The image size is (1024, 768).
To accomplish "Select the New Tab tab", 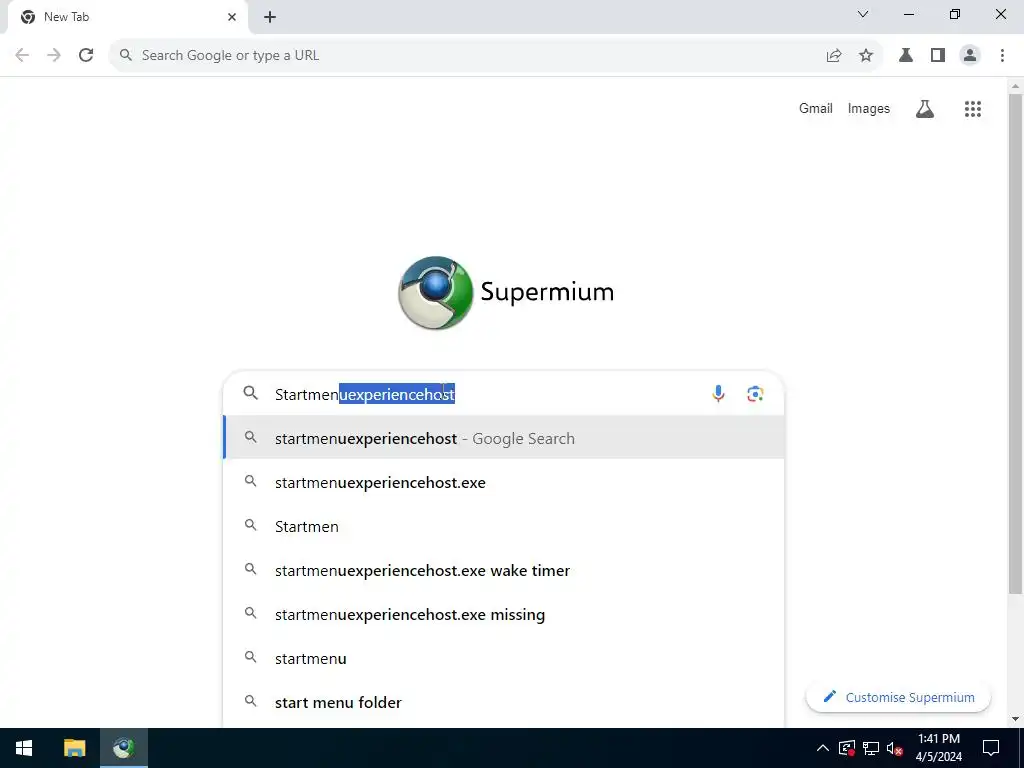I will click(127, 18).
